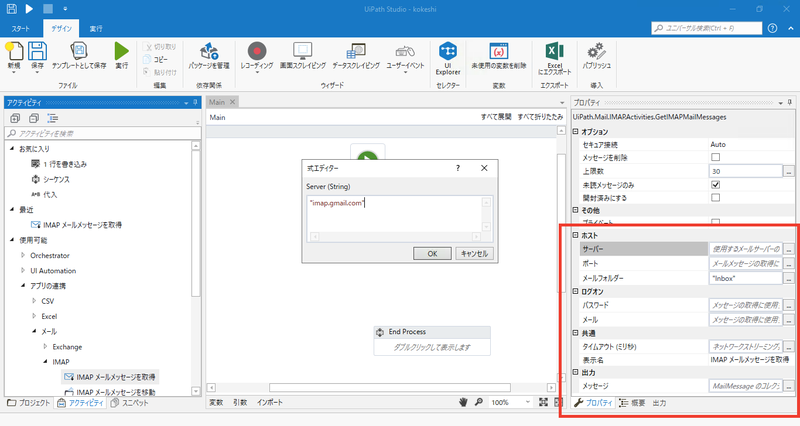This screenshot has height=426, width=800.
Task: Run the workflow with green 実行 button
Action: (x=121, y=52)
